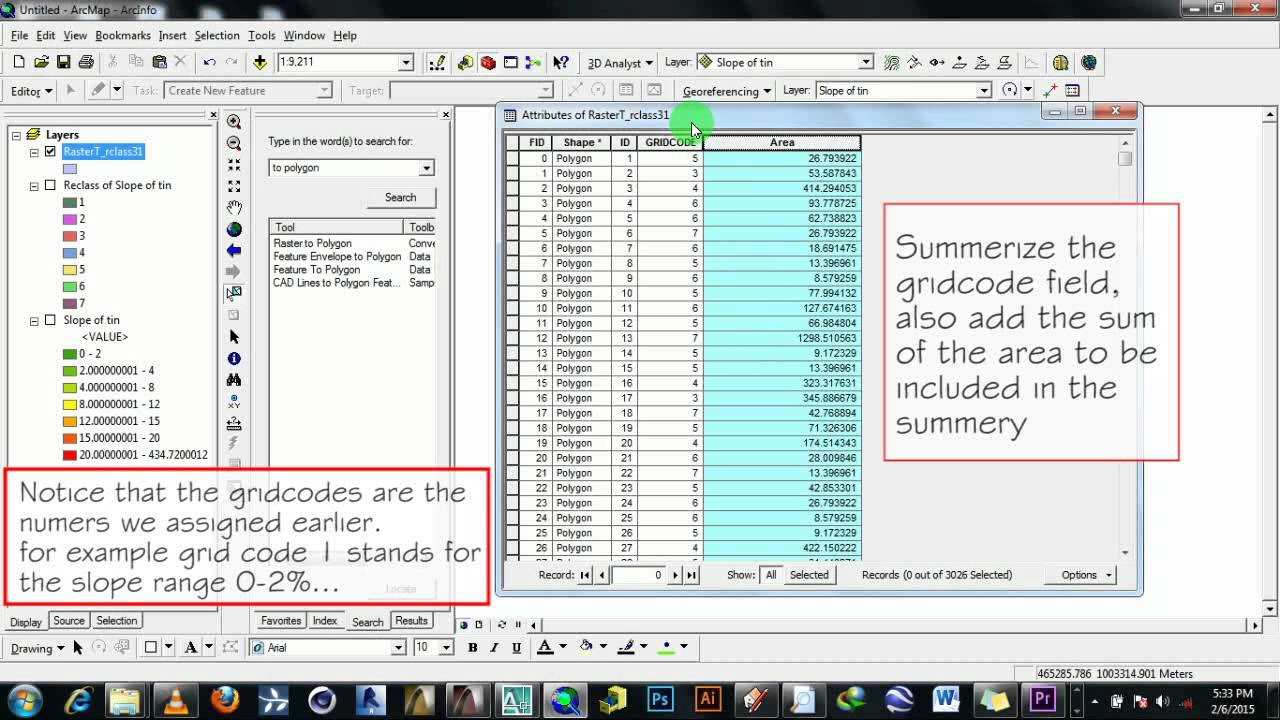Choose the Select Elements arrow tool
Viewport: 1280px width, 720px height.
[x=234, y=337]
